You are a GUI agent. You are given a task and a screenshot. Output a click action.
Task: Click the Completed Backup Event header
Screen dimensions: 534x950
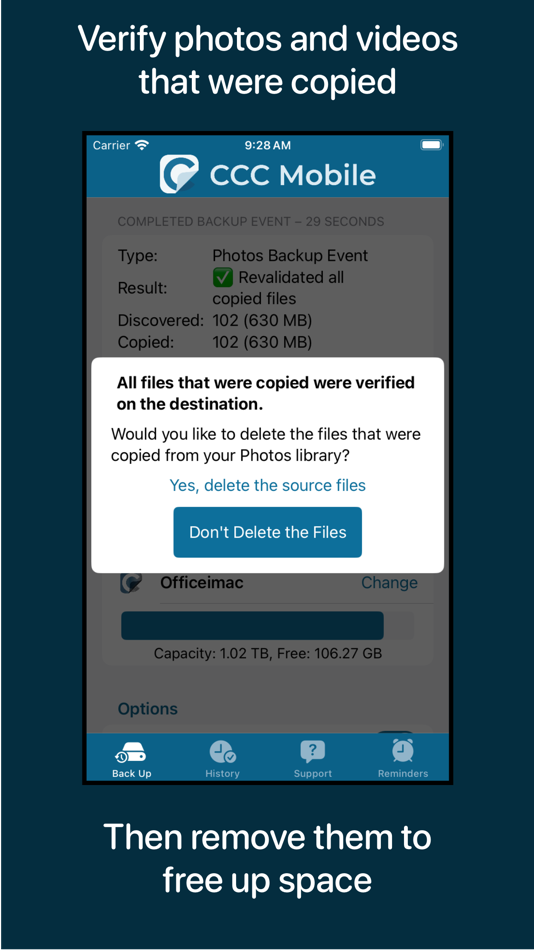pos(250,222)
